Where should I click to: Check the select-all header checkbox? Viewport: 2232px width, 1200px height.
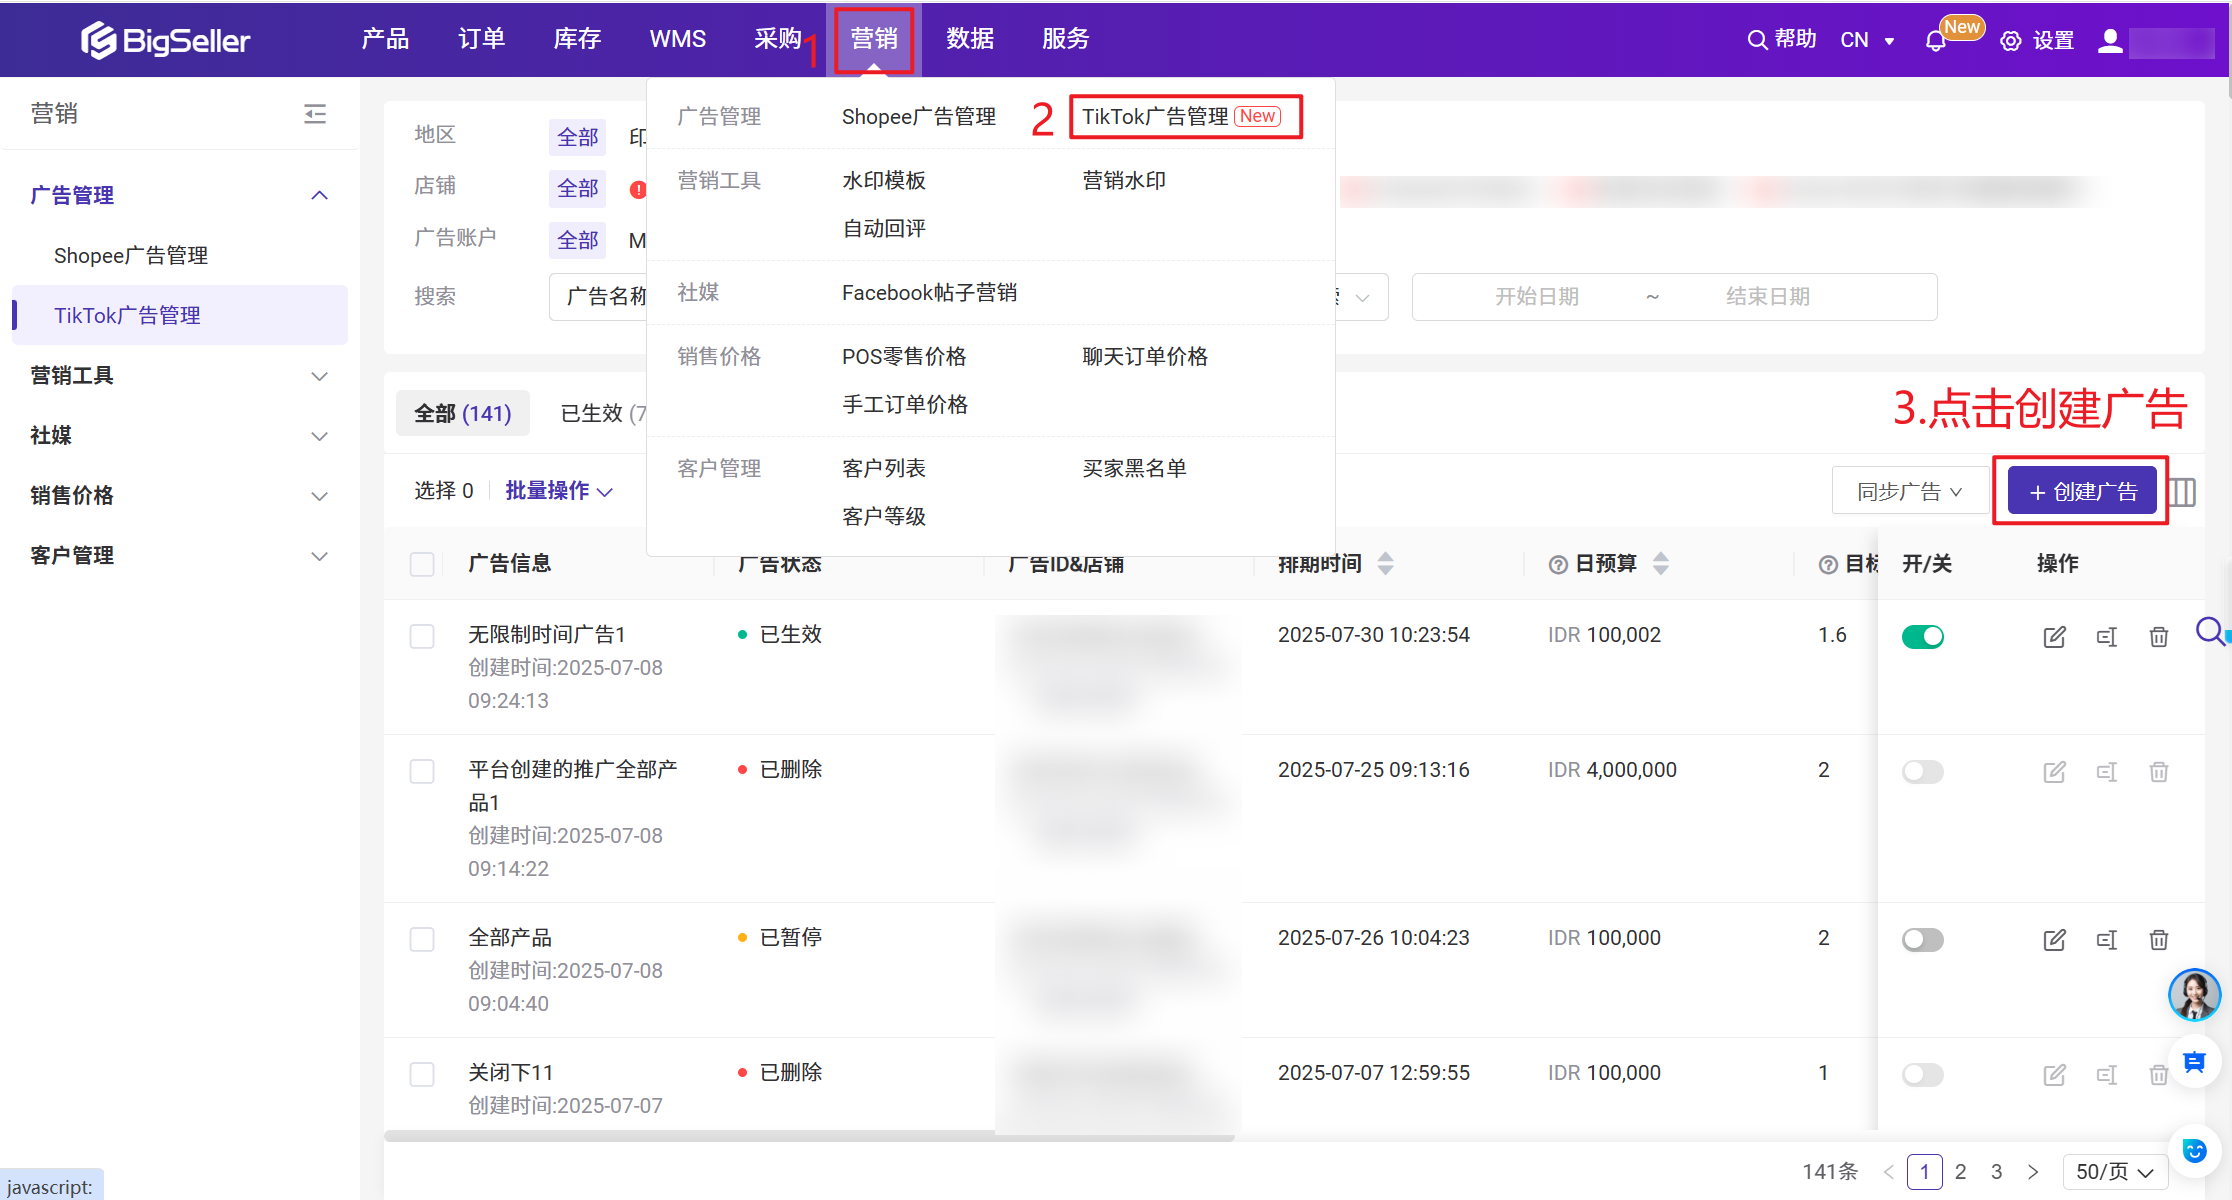(422, 564)
